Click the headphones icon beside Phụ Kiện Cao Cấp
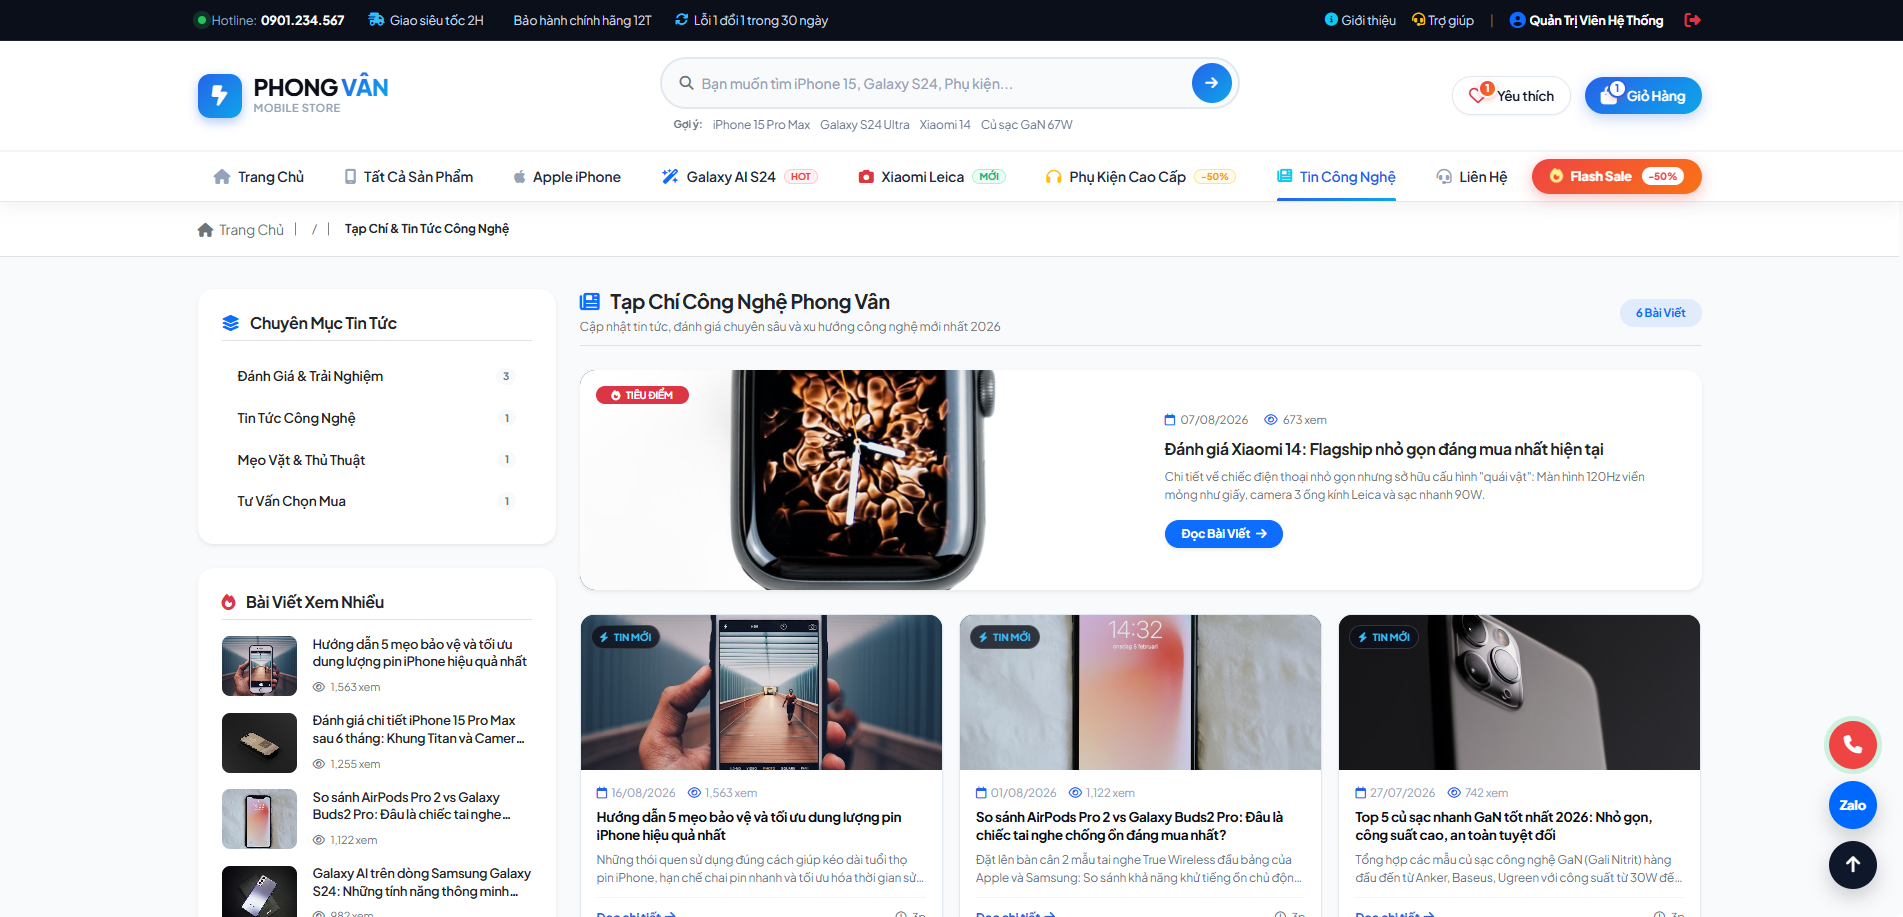 1053,177
